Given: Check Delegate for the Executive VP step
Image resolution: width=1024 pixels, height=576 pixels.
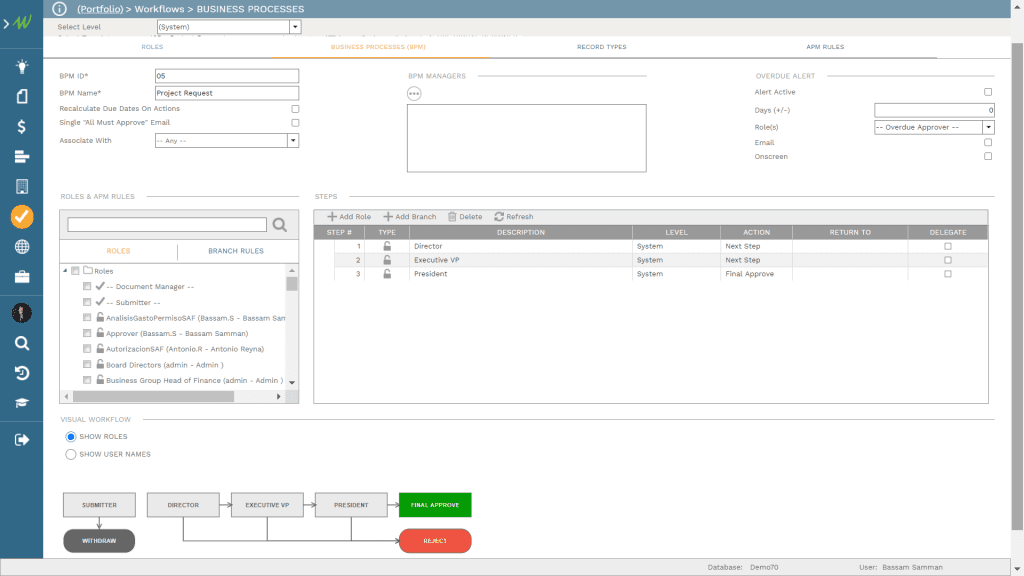Looking at the screenshot, I should tap(948, 260).
